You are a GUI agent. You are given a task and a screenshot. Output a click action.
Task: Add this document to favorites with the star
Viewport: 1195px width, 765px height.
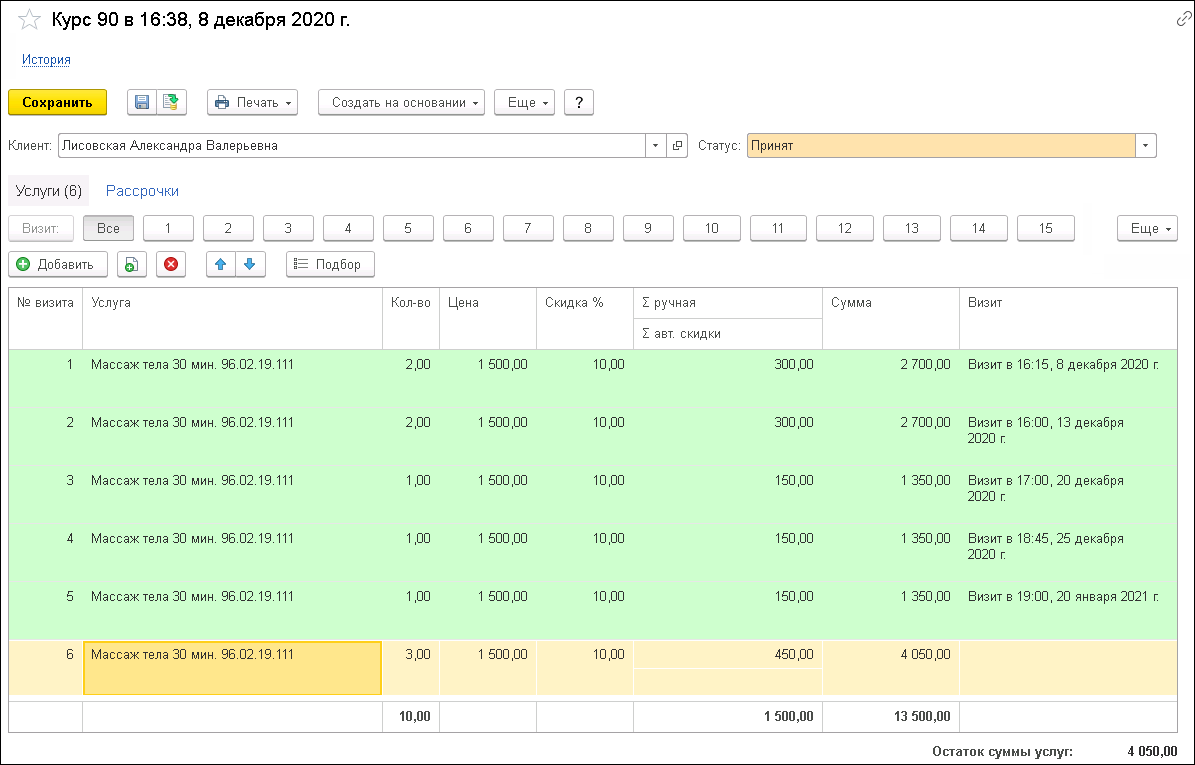pyautogui.click(x=30, y=20)
